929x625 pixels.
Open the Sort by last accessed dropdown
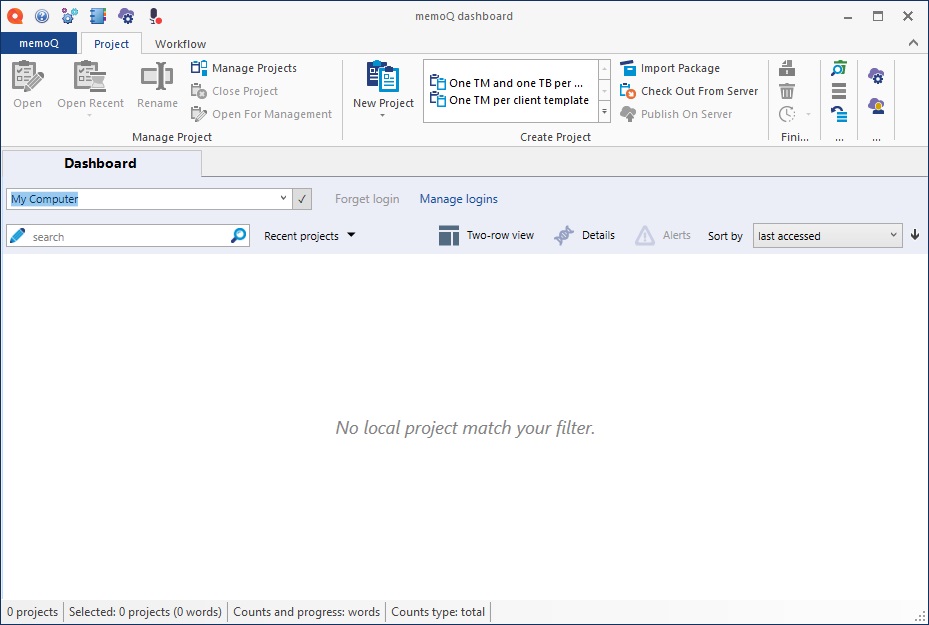click(828, 236)
